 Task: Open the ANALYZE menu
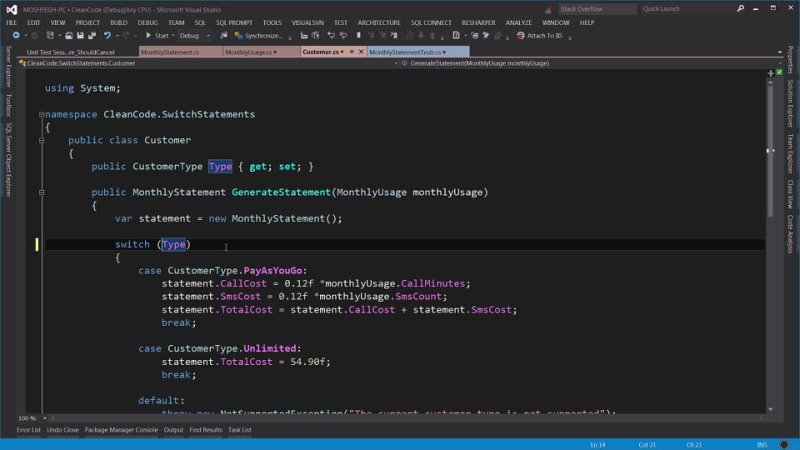click(518, 22)
